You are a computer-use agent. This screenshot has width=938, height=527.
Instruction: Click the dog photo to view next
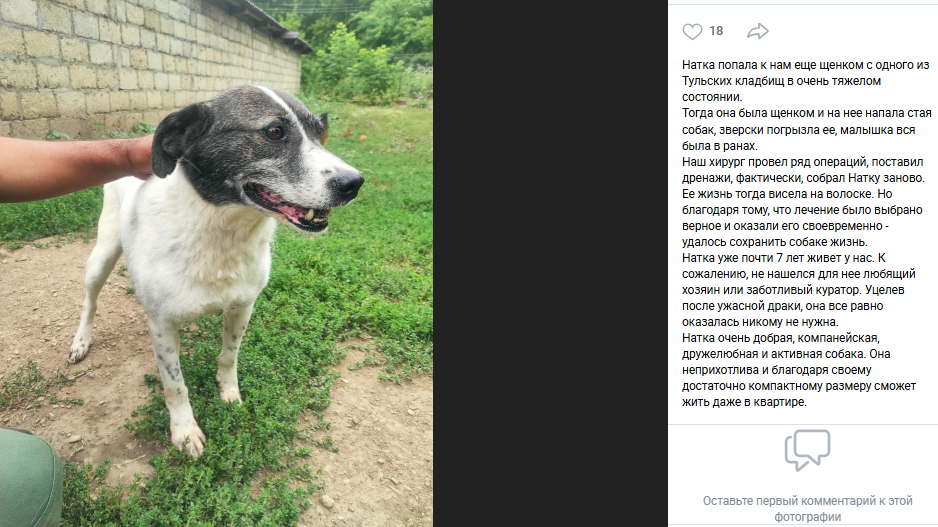click(217, 263)
